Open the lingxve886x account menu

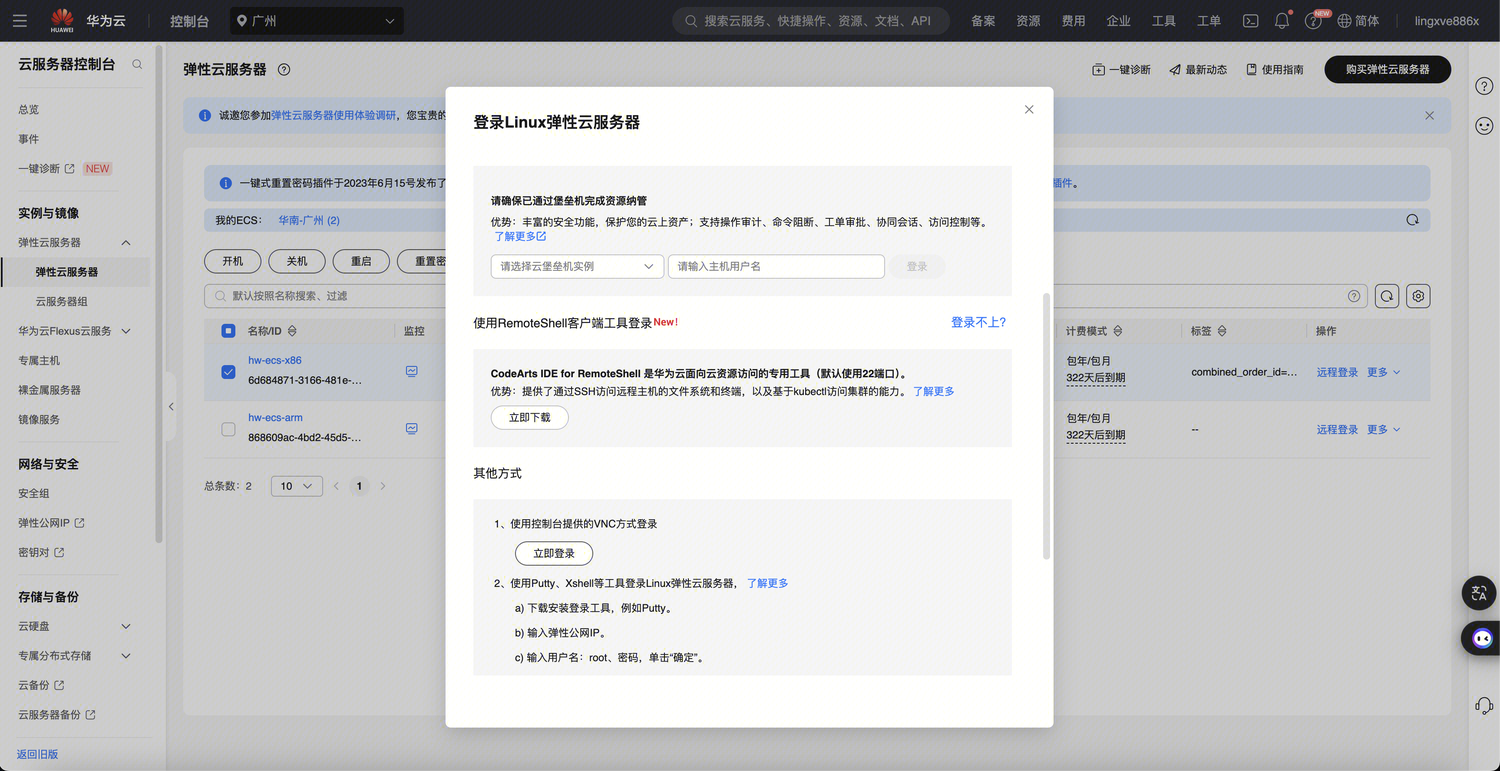pos(1446,21)
